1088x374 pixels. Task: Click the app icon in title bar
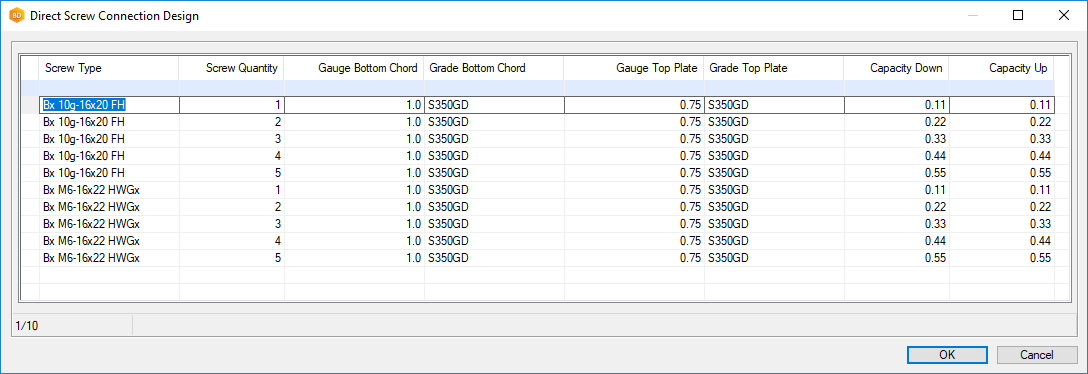click(18, 15)
